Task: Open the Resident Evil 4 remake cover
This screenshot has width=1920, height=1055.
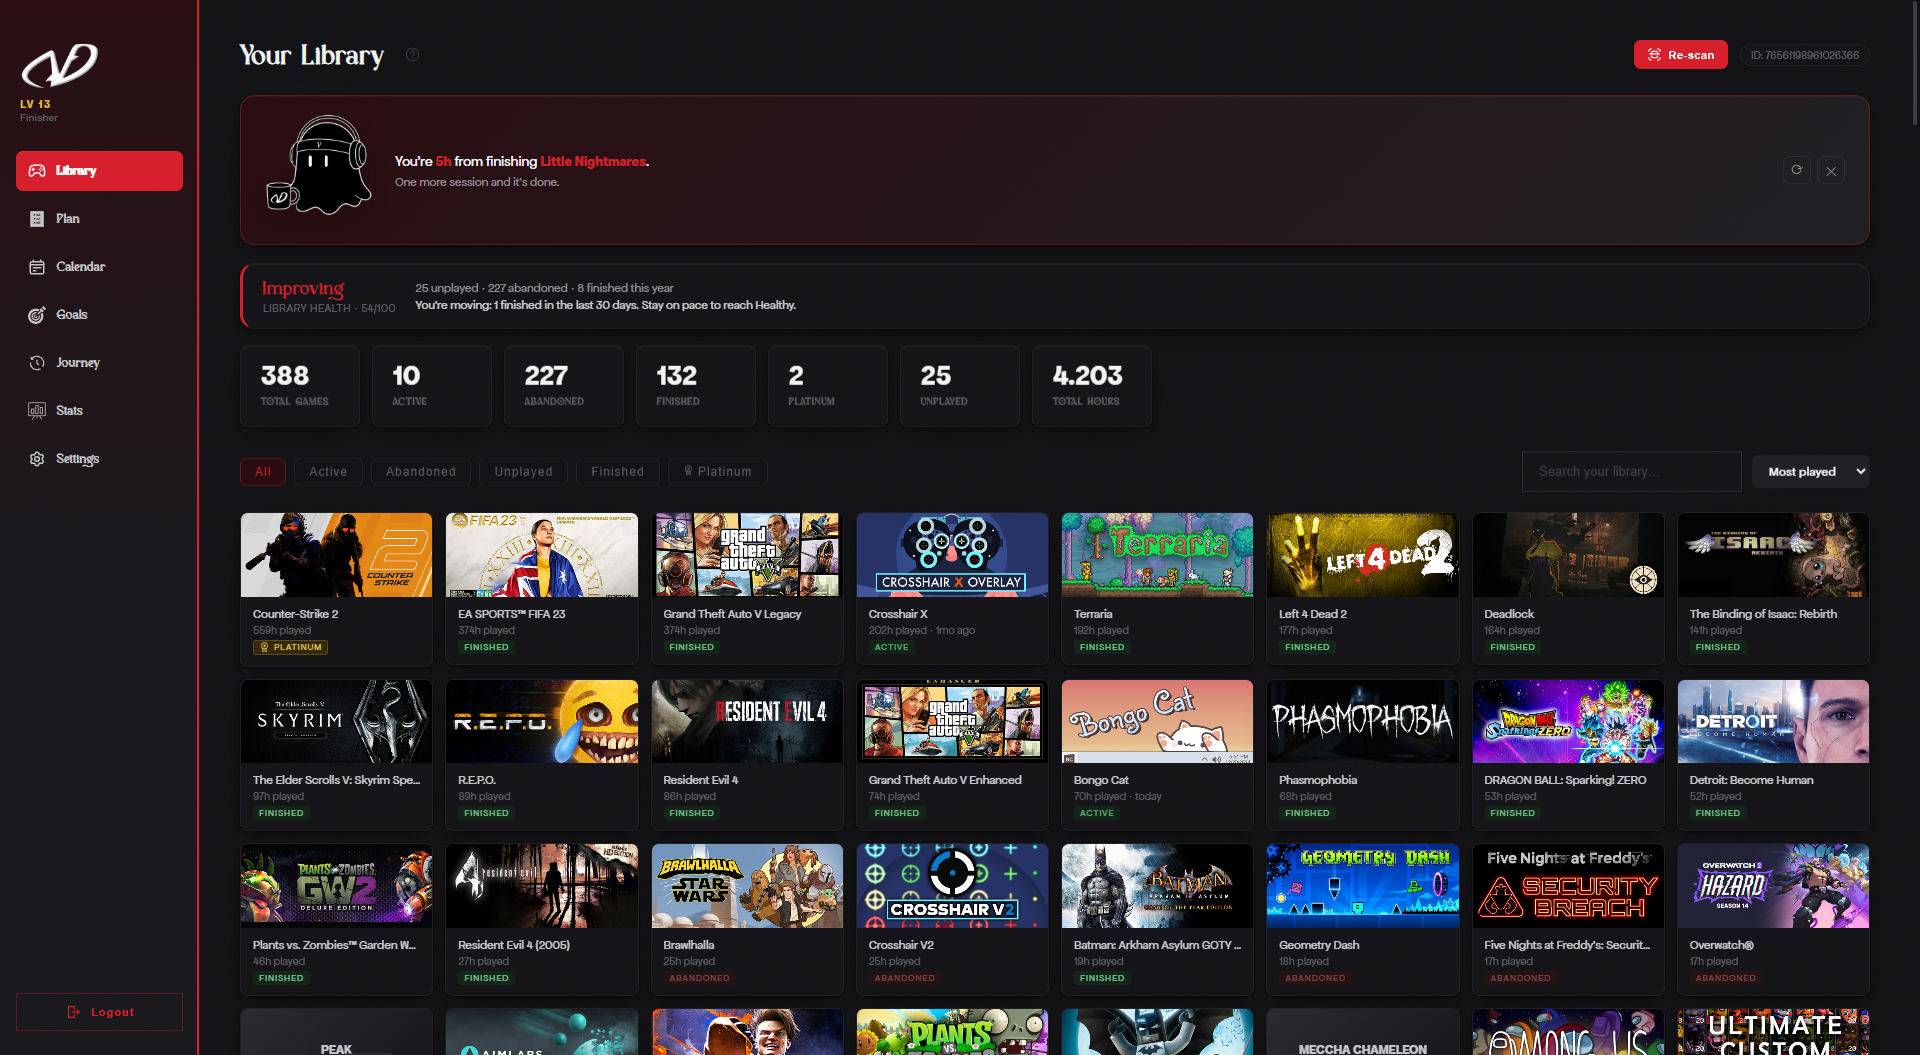Action: click(x=747, y=721)
